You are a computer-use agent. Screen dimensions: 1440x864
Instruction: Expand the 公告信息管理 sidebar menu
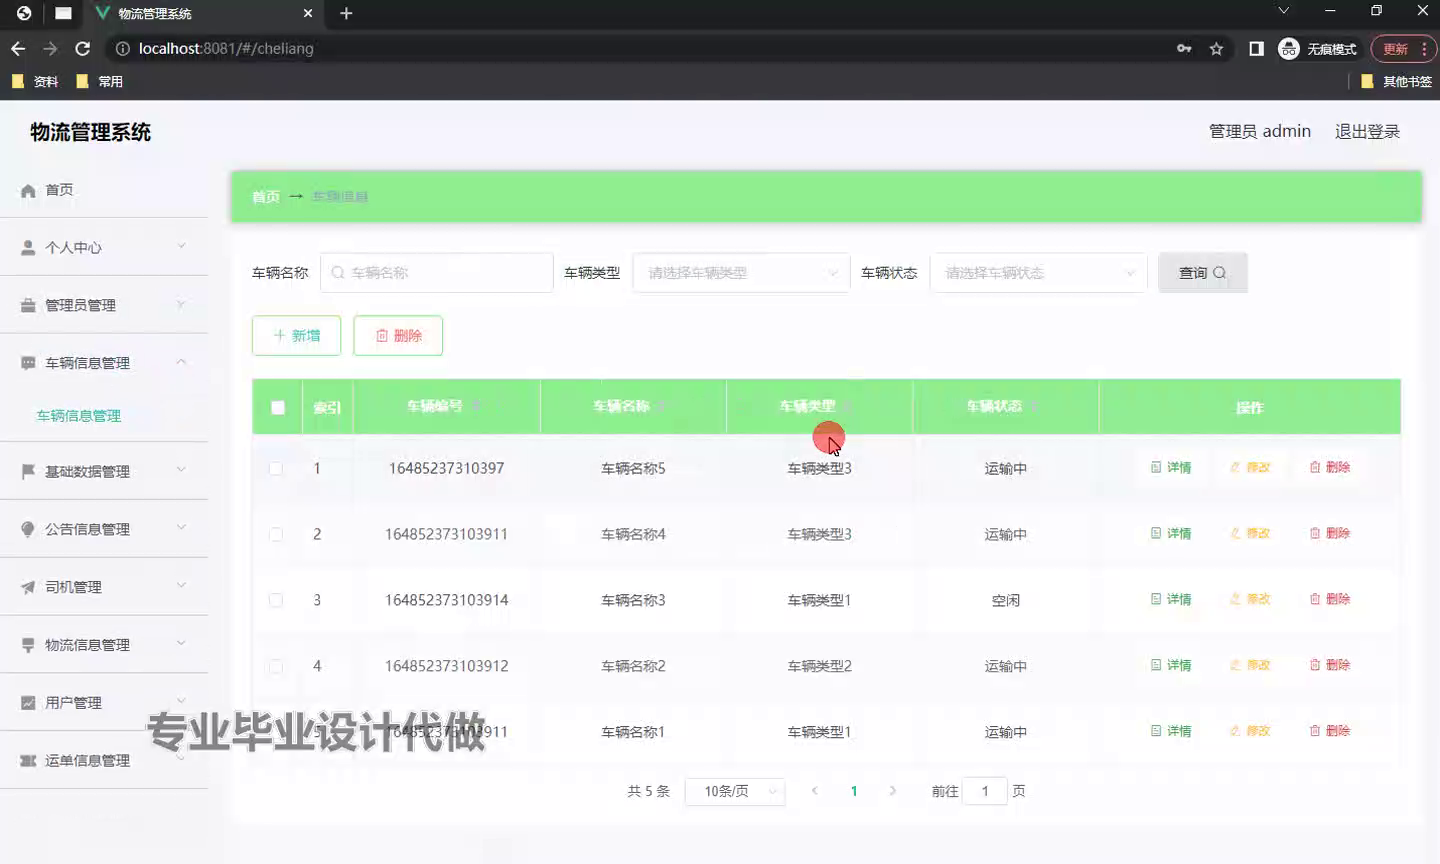click(104, 529)
